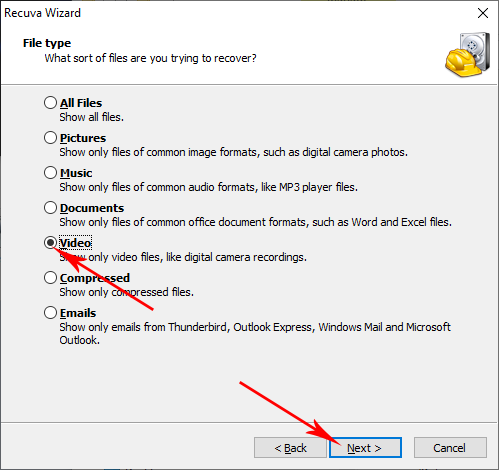
Task: Go back to the previous wizard page
Action: tap(290, 448)
